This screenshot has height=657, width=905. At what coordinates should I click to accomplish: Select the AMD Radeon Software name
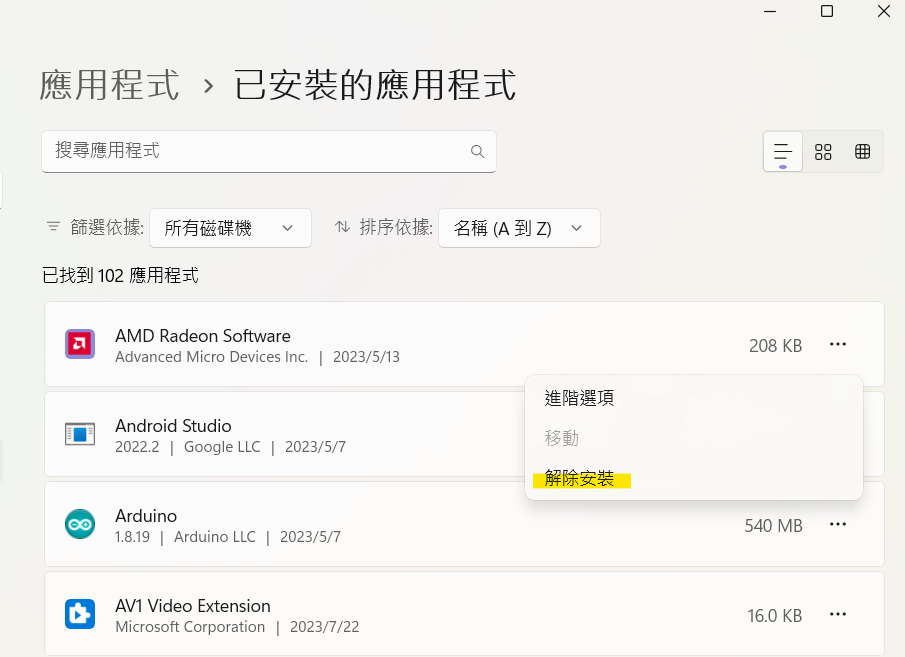(x=203, y=336)
